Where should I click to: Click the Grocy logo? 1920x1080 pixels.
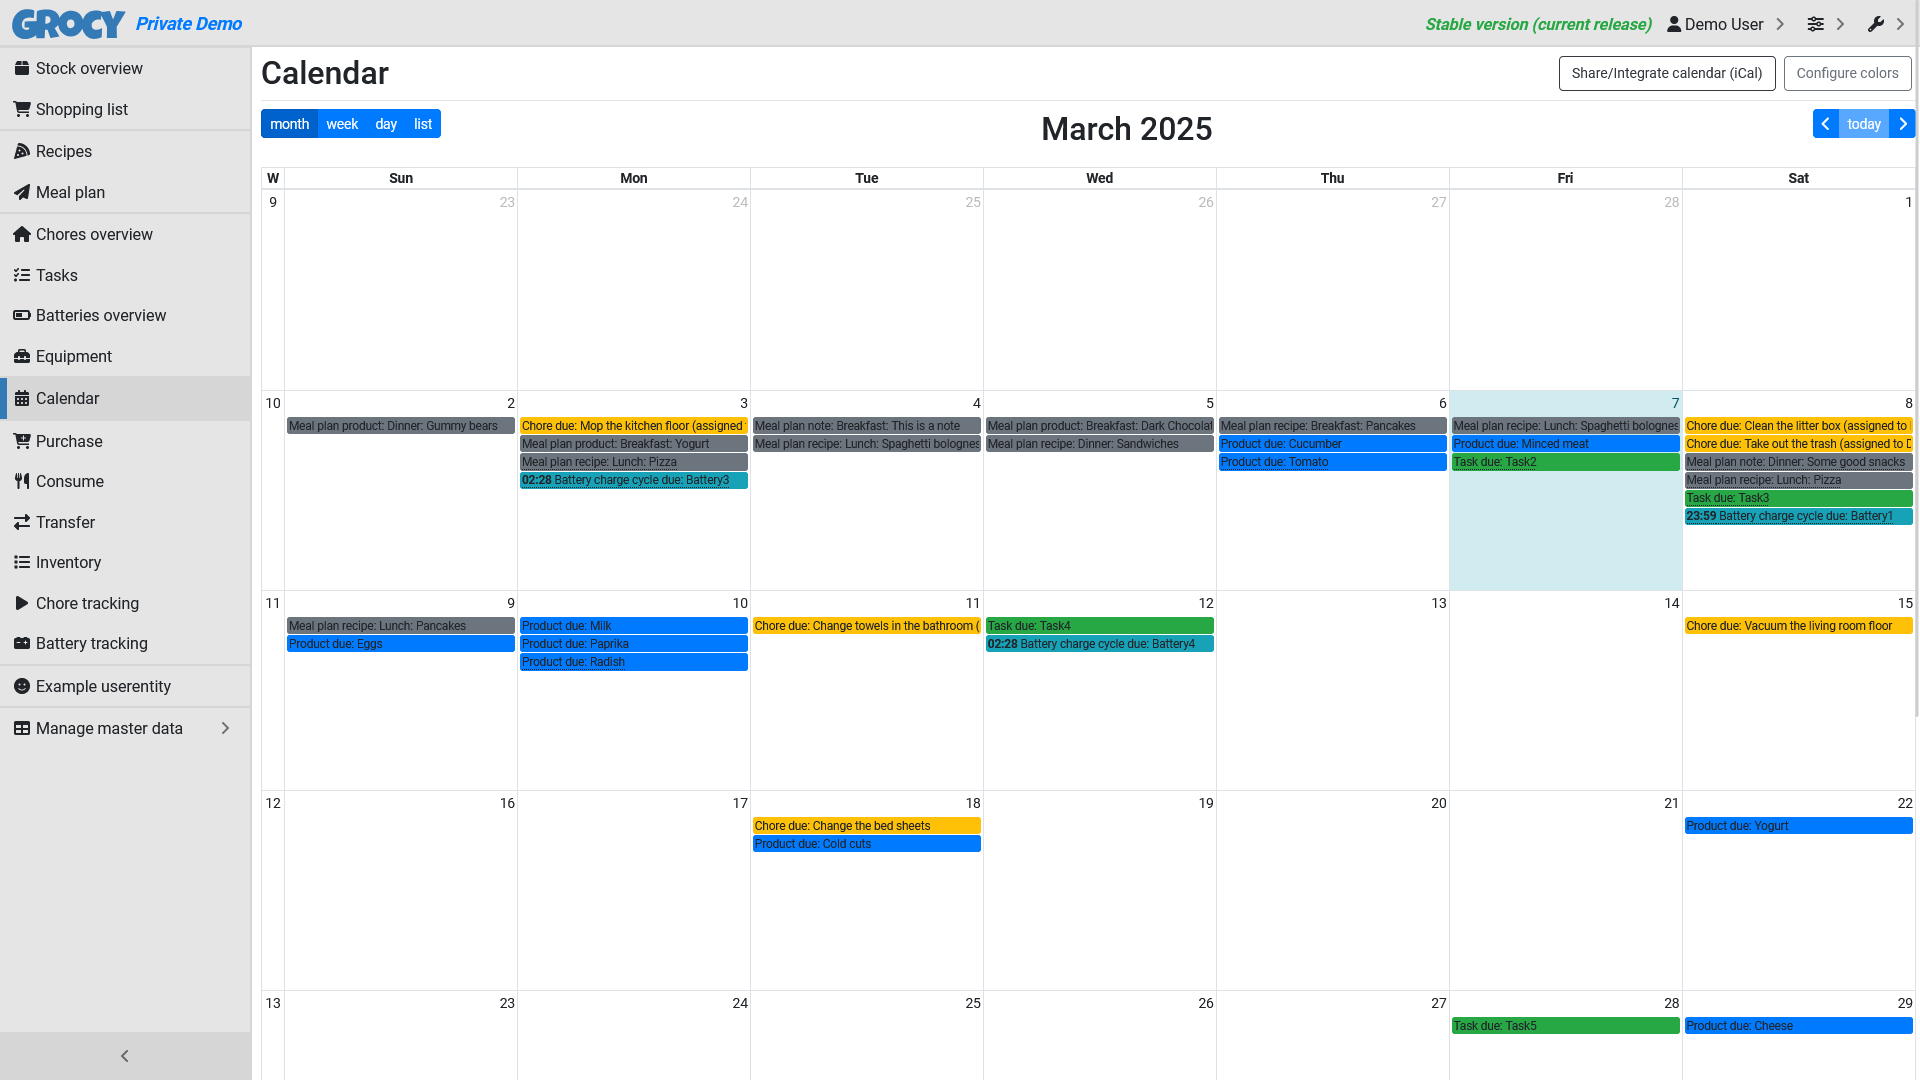[68, 23]
